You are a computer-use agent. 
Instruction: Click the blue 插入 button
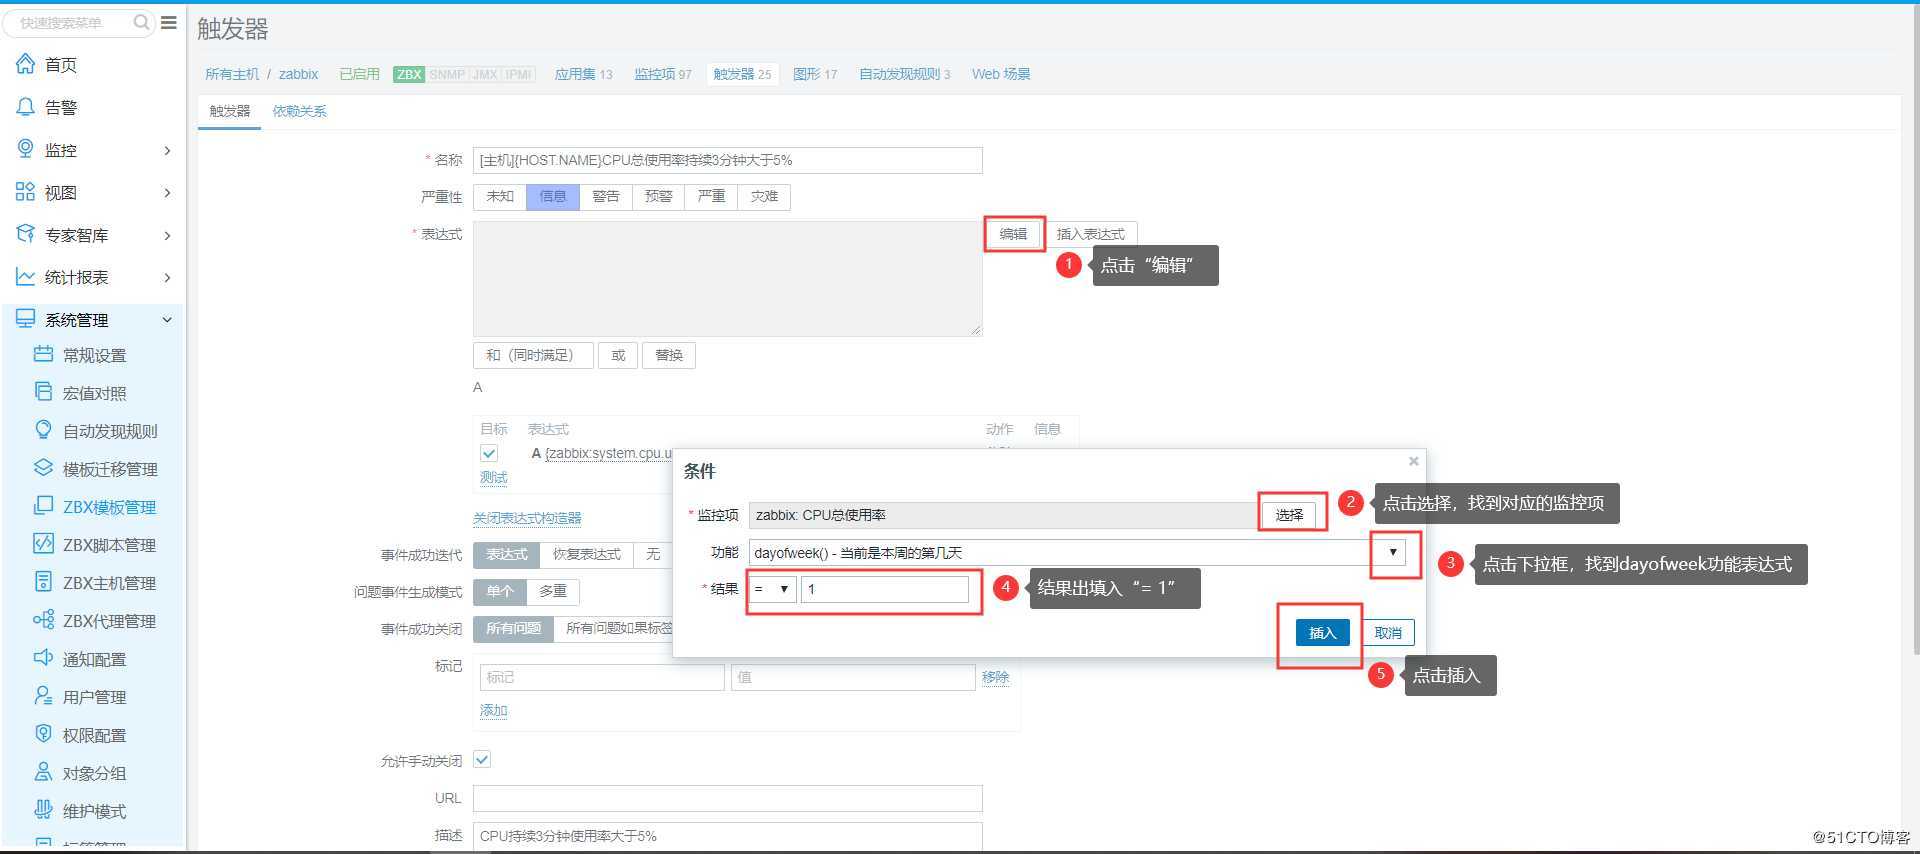click(x=1322, y=632)
